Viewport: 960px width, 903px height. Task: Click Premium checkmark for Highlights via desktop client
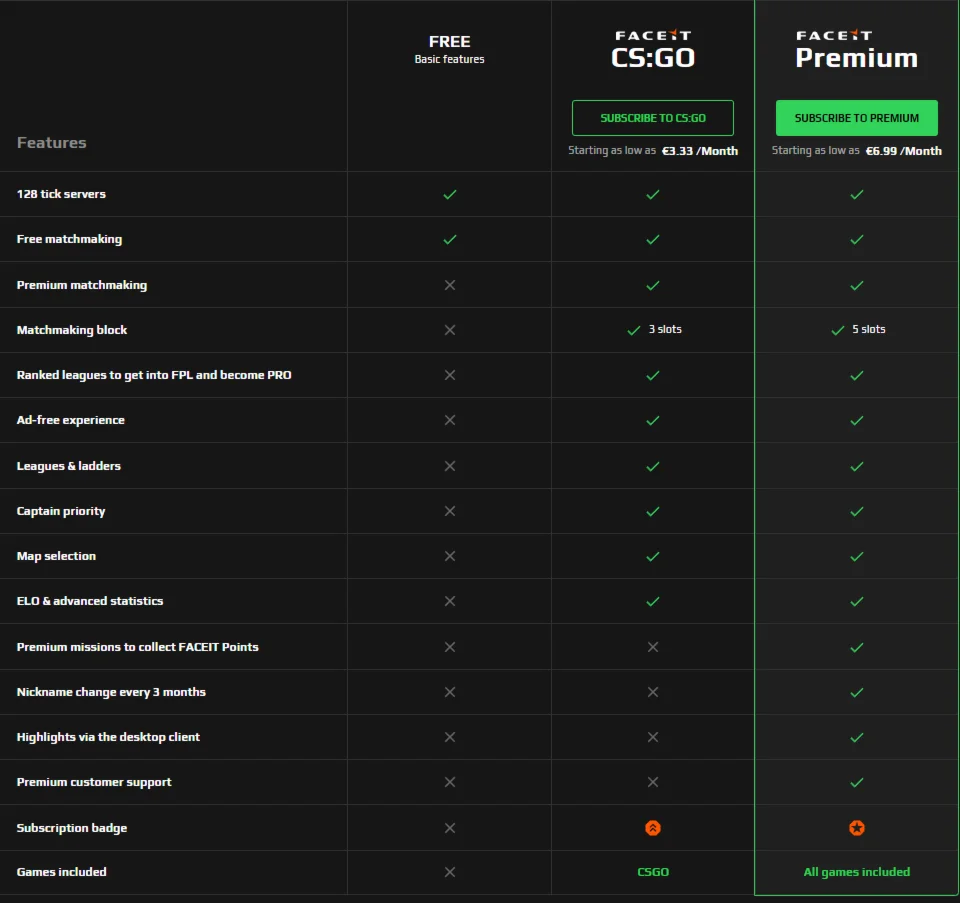857,737
